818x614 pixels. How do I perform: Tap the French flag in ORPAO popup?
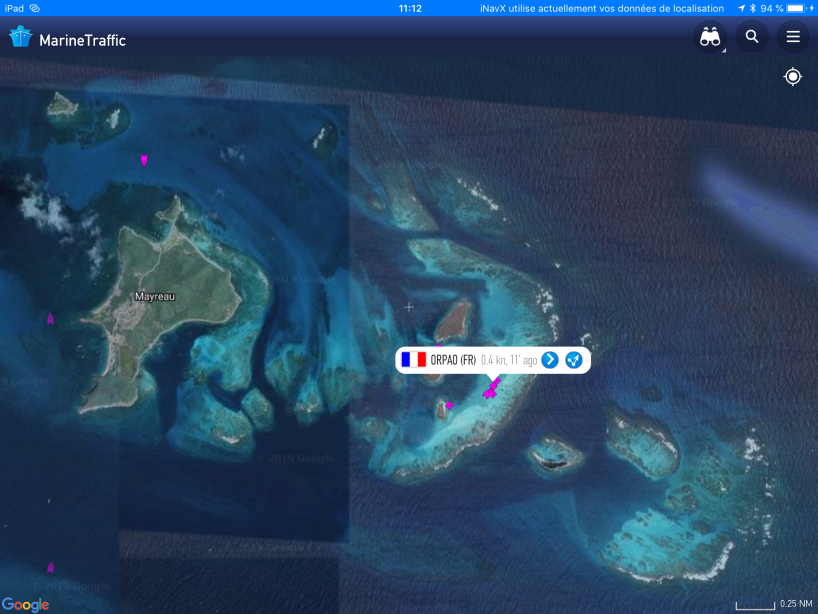coord(413,360)
